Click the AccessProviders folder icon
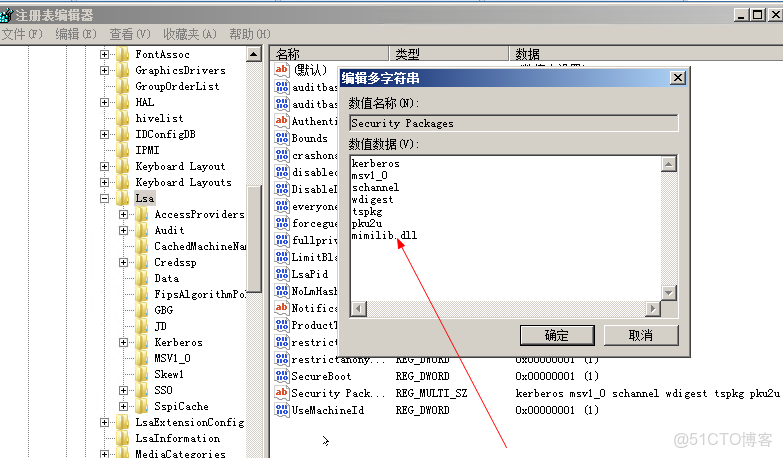The image size is (783, 458). tap(142, 214)
